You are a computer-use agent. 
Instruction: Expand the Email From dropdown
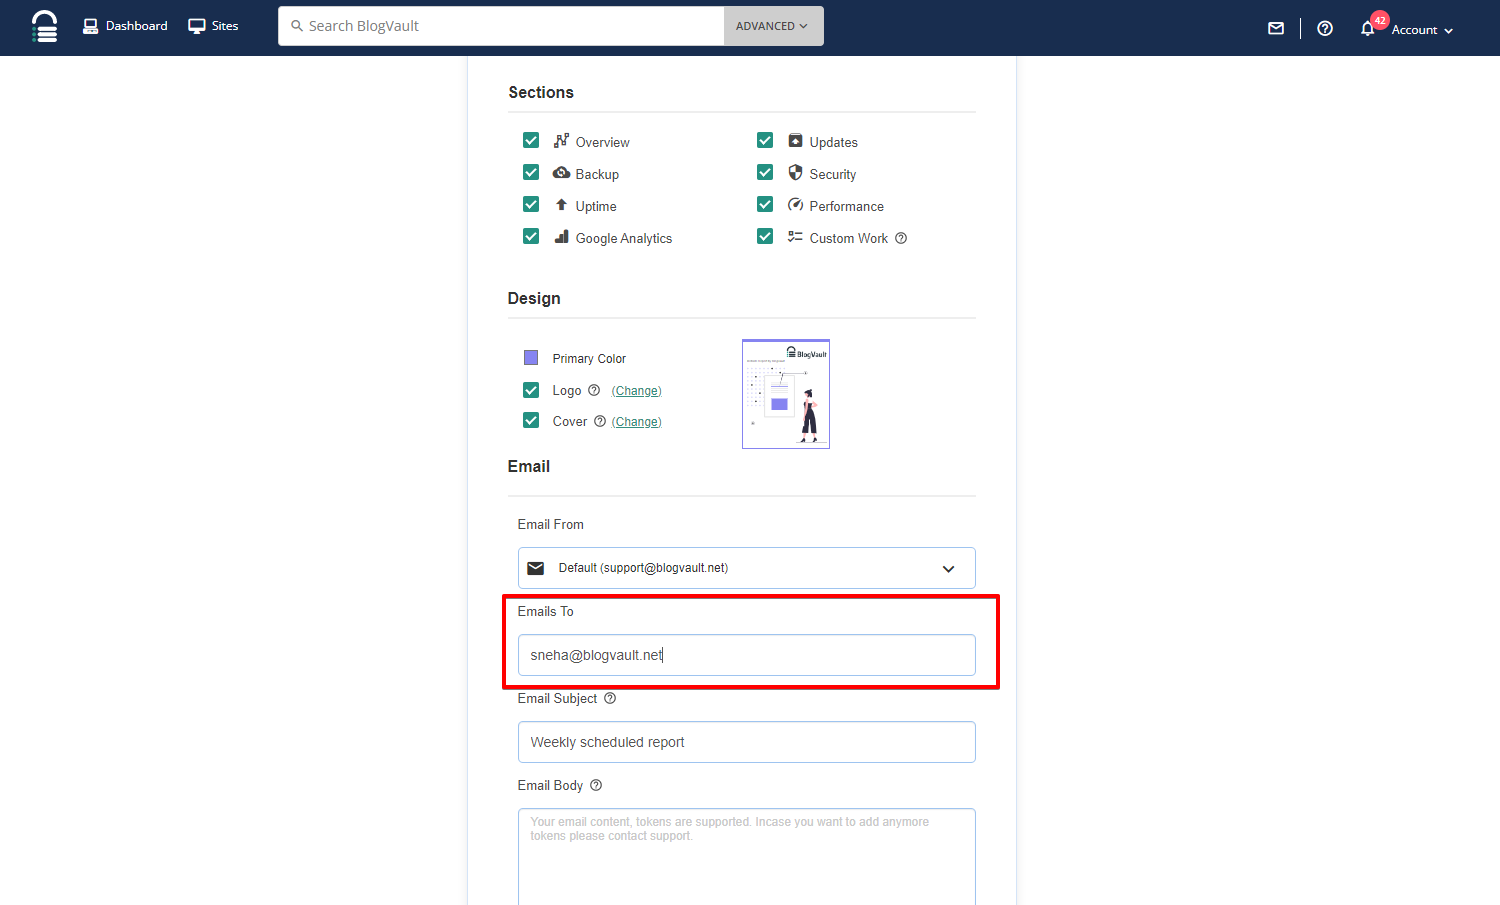747,568
